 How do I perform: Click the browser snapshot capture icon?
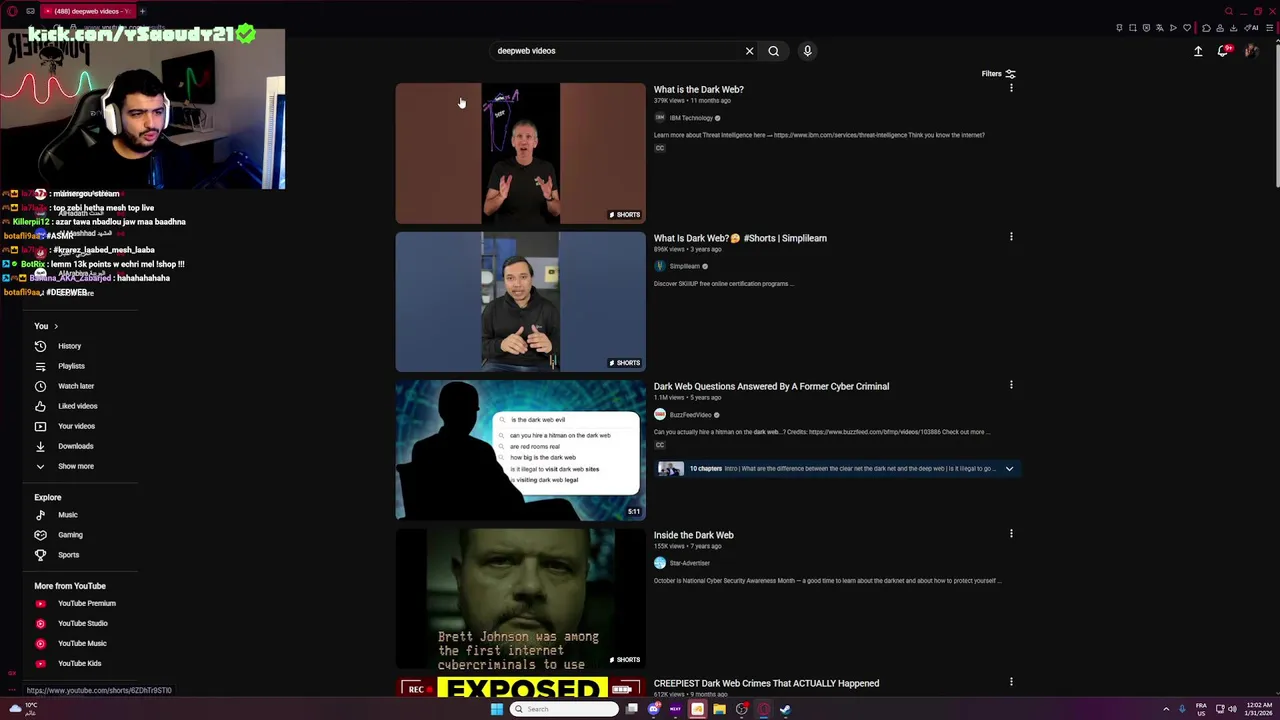(1133, 28)
